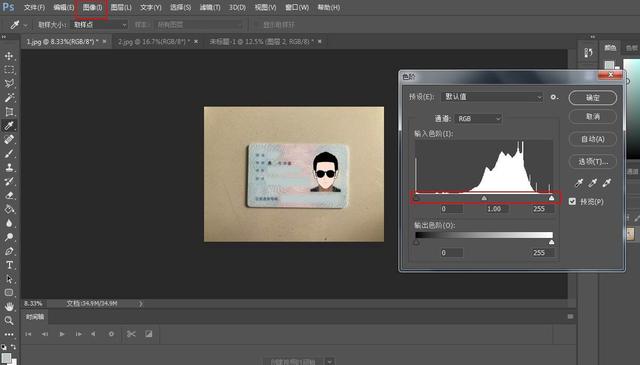The width and height of the screenshot is (640, 365).
Task: Toggle the Preview (预览) checkbox
Action: pyautogui.click(x=572, y=201)
